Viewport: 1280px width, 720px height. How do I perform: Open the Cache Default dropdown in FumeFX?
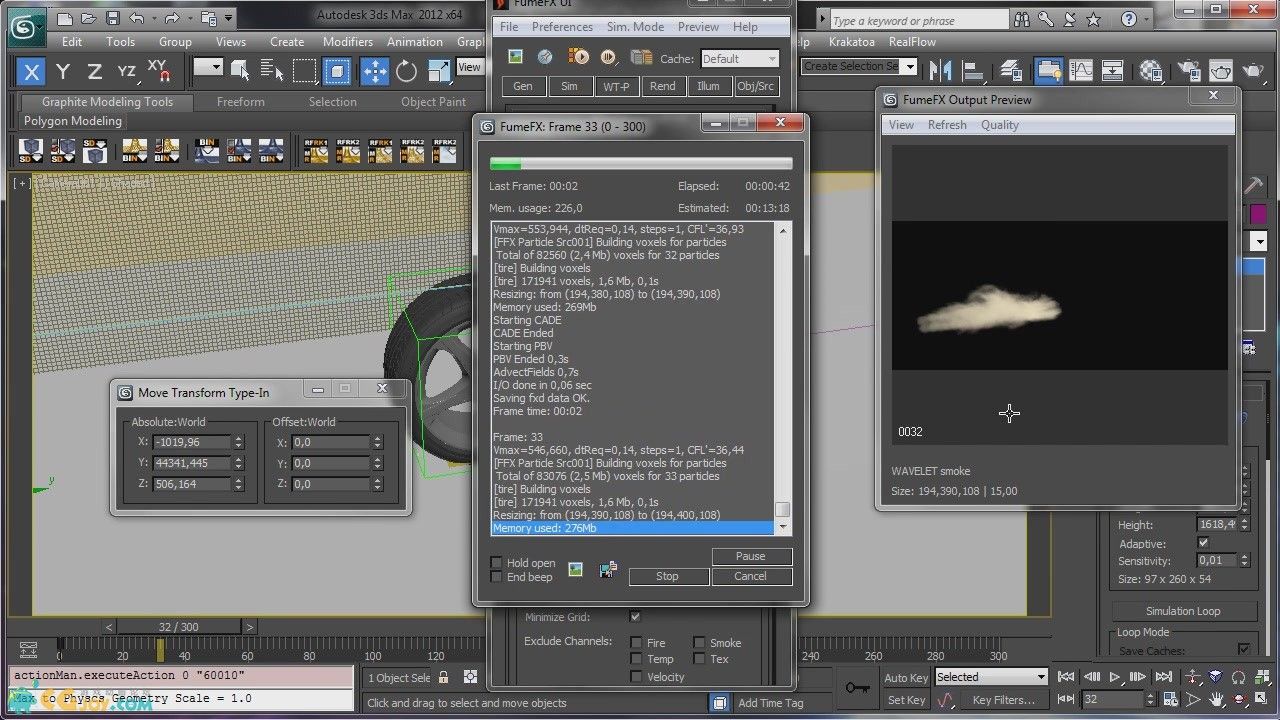pos(739,59)
